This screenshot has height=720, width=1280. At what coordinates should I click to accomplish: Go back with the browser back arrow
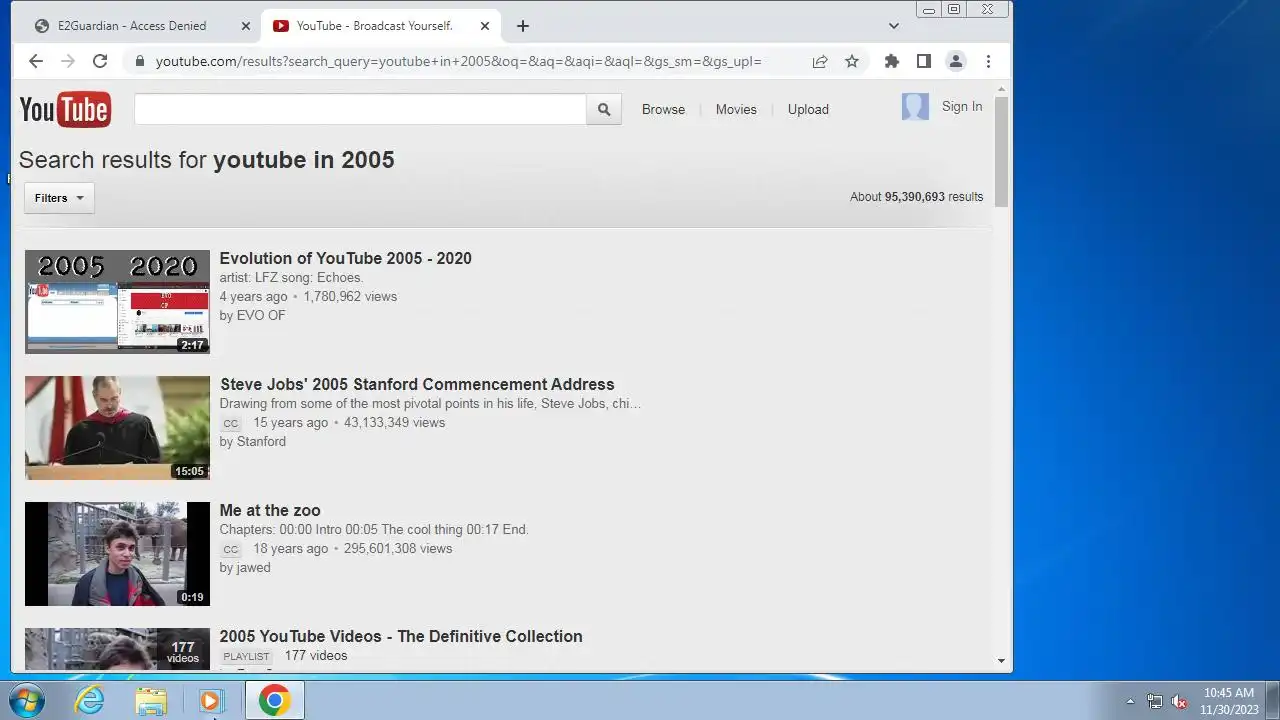coord(36,61)
